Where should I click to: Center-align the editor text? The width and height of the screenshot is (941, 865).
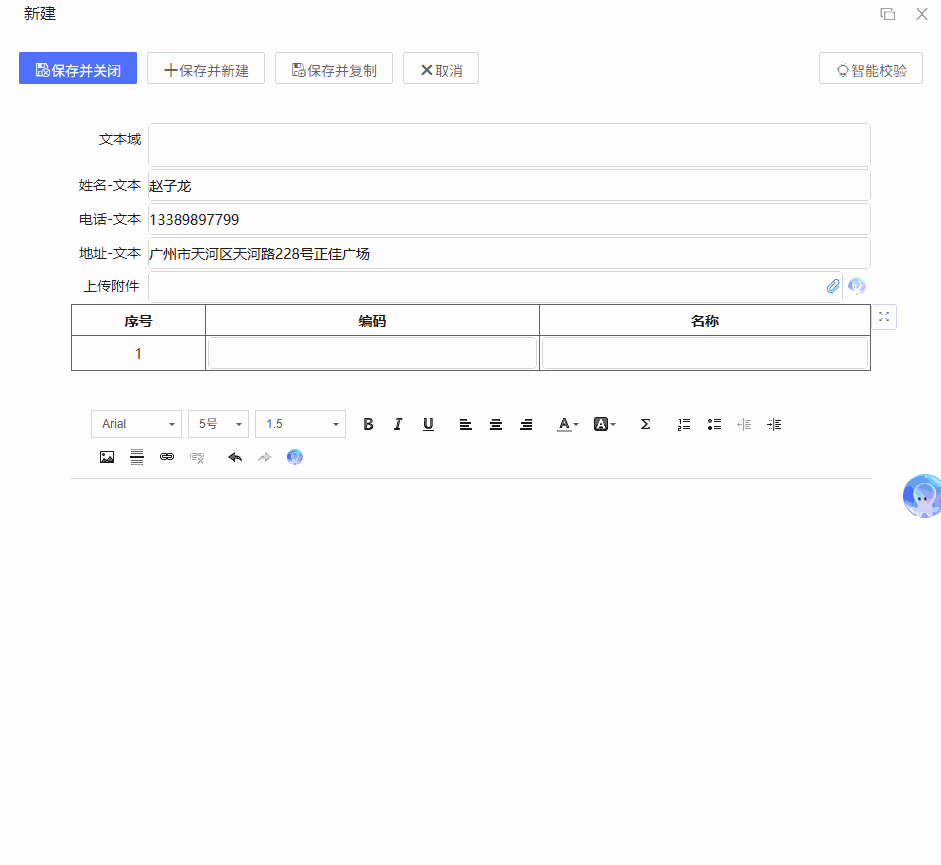pos(496,424)
